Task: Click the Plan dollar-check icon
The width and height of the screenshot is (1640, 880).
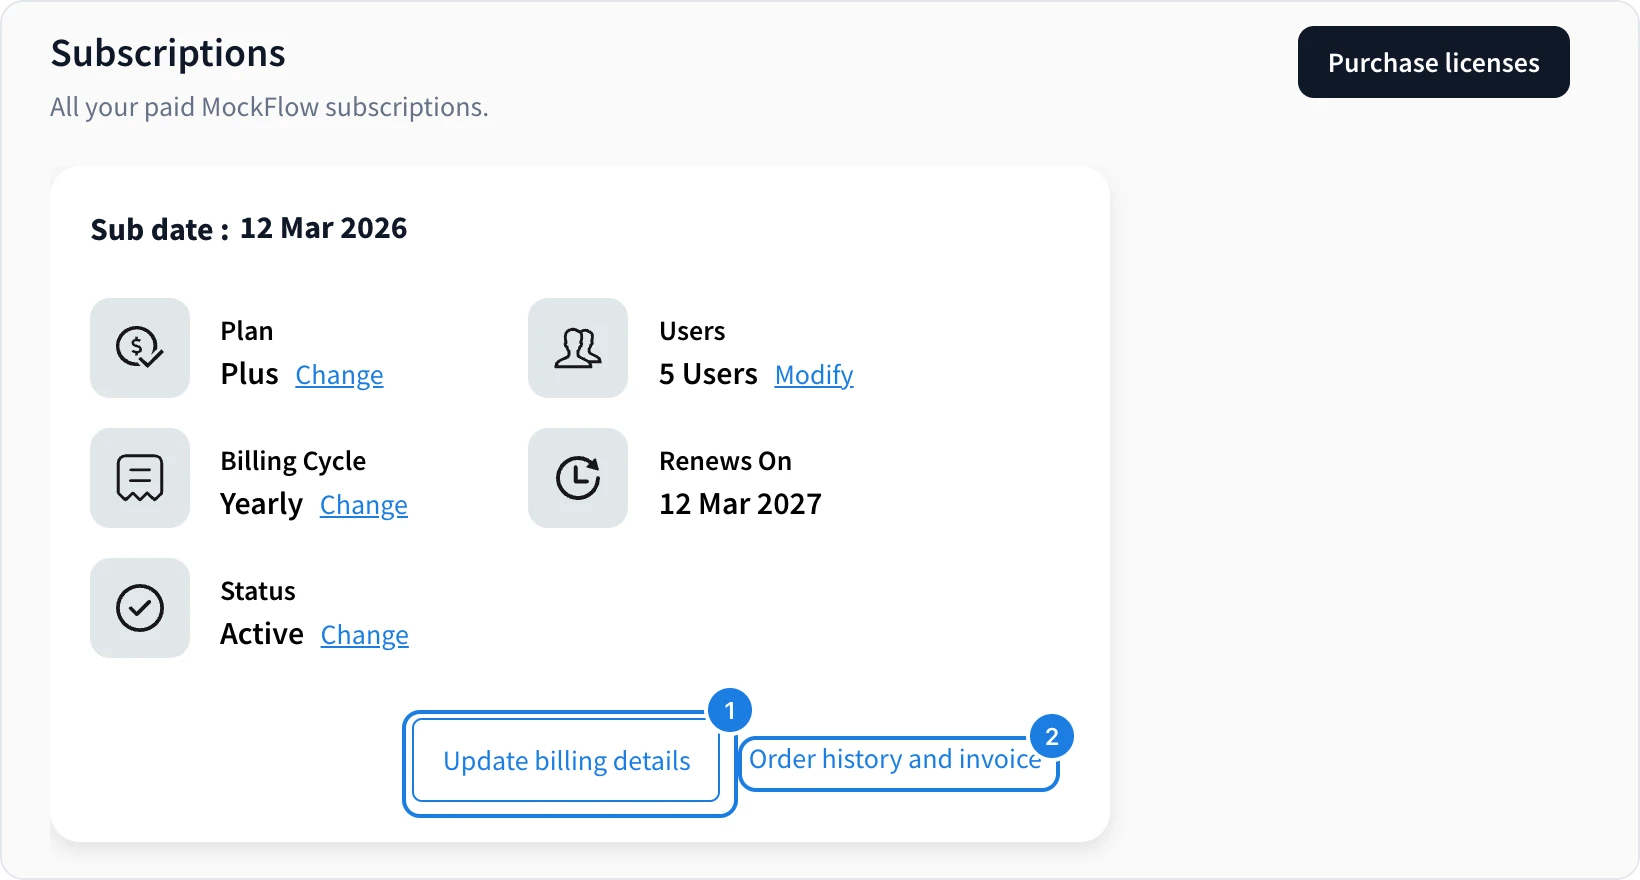Action: pyautogui.click(x=140, y=348)
